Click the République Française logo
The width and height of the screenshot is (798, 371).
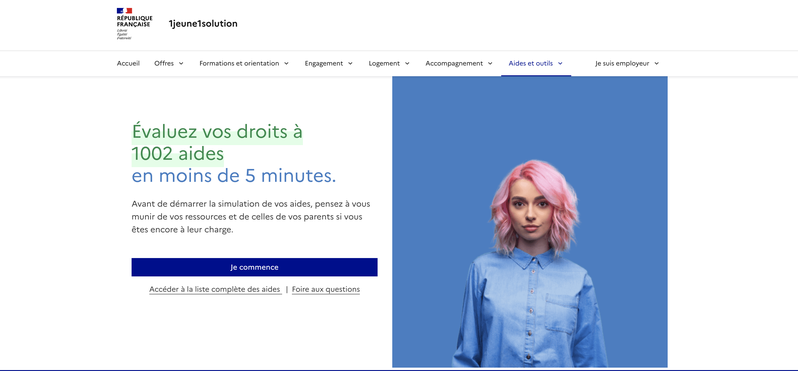(x=134, y=23)
